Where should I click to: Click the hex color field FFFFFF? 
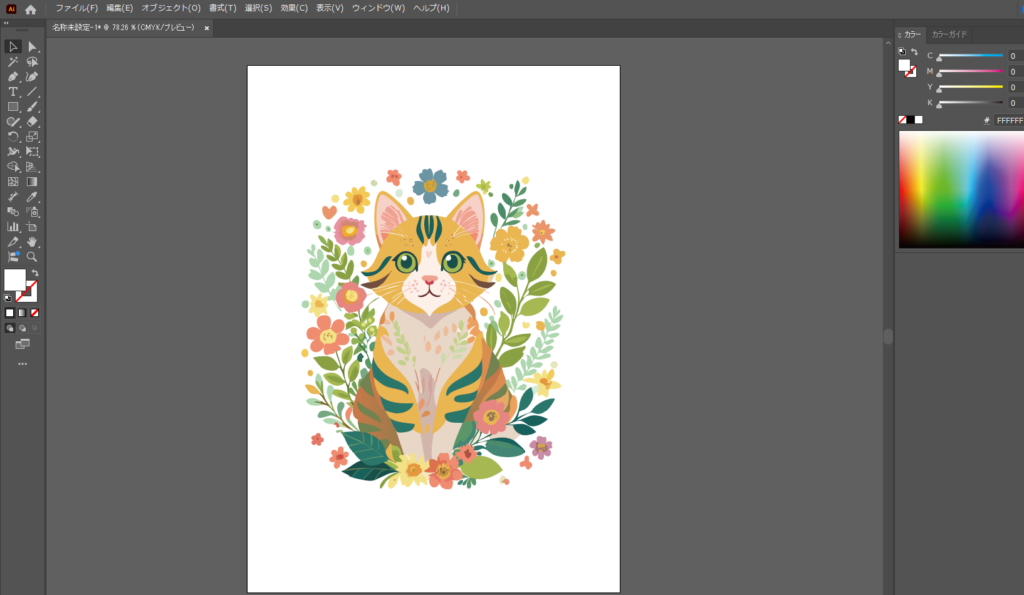[x=1008, y=120]
